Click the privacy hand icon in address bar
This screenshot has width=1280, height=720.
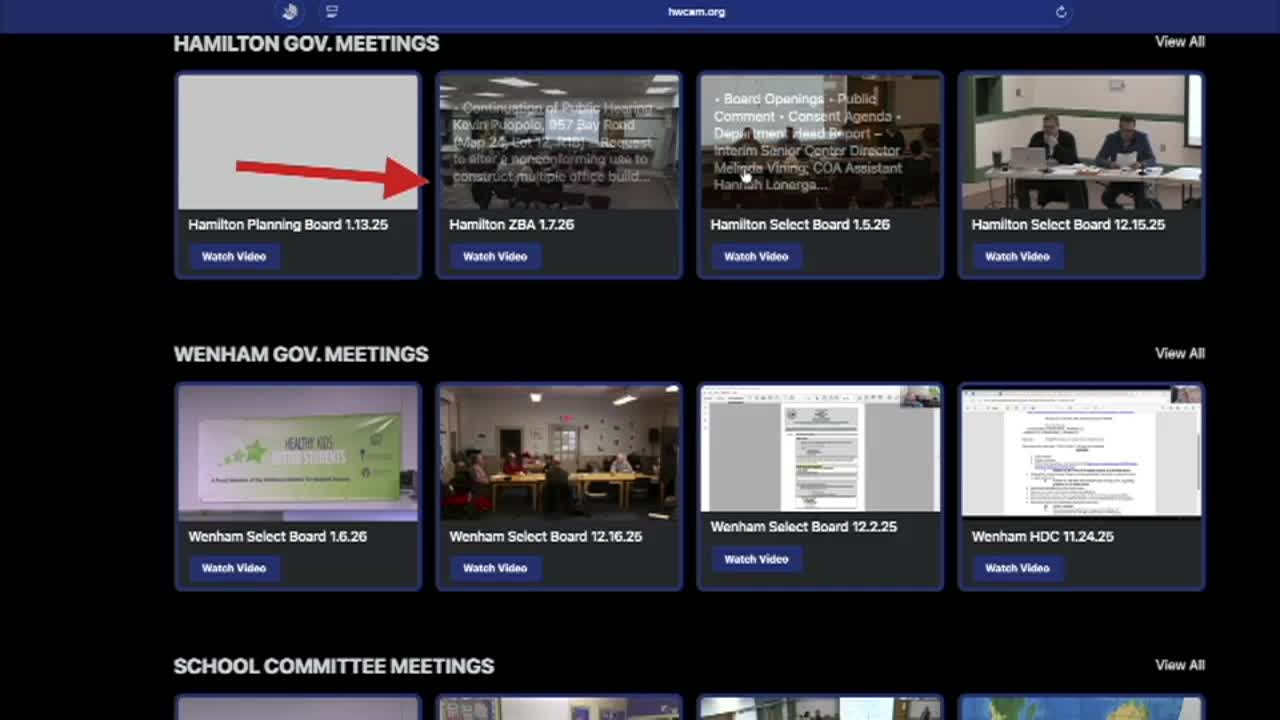(x=290, y=12)
